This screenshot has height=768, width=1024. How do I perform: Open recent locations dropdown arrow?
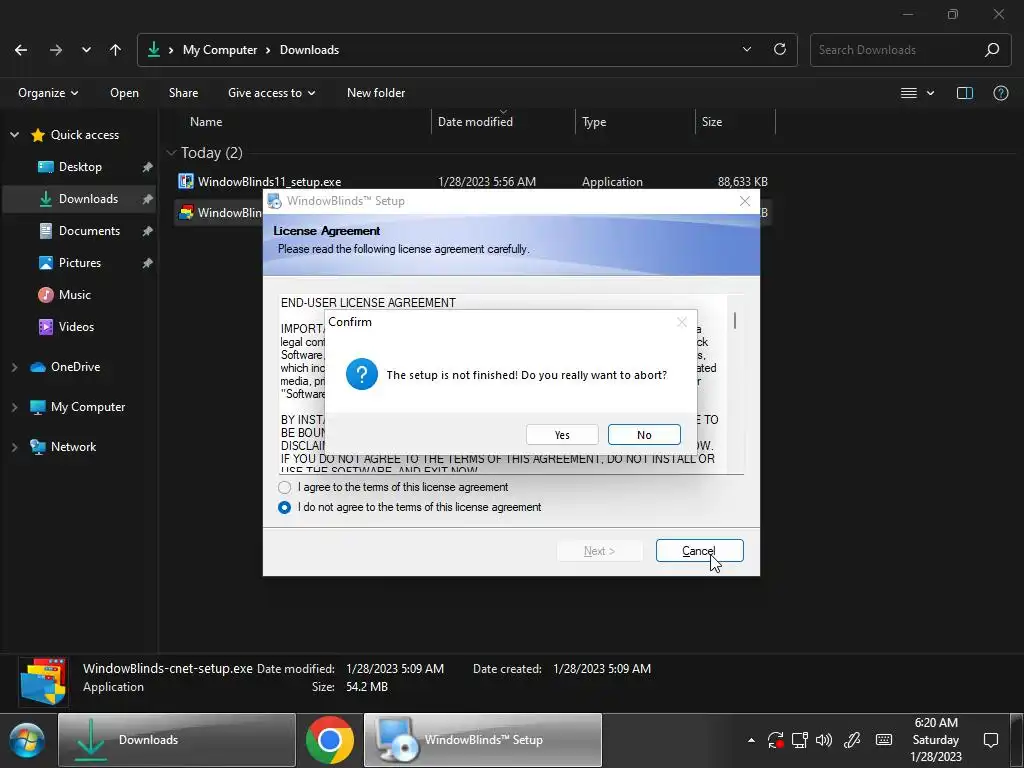[86, 50]
